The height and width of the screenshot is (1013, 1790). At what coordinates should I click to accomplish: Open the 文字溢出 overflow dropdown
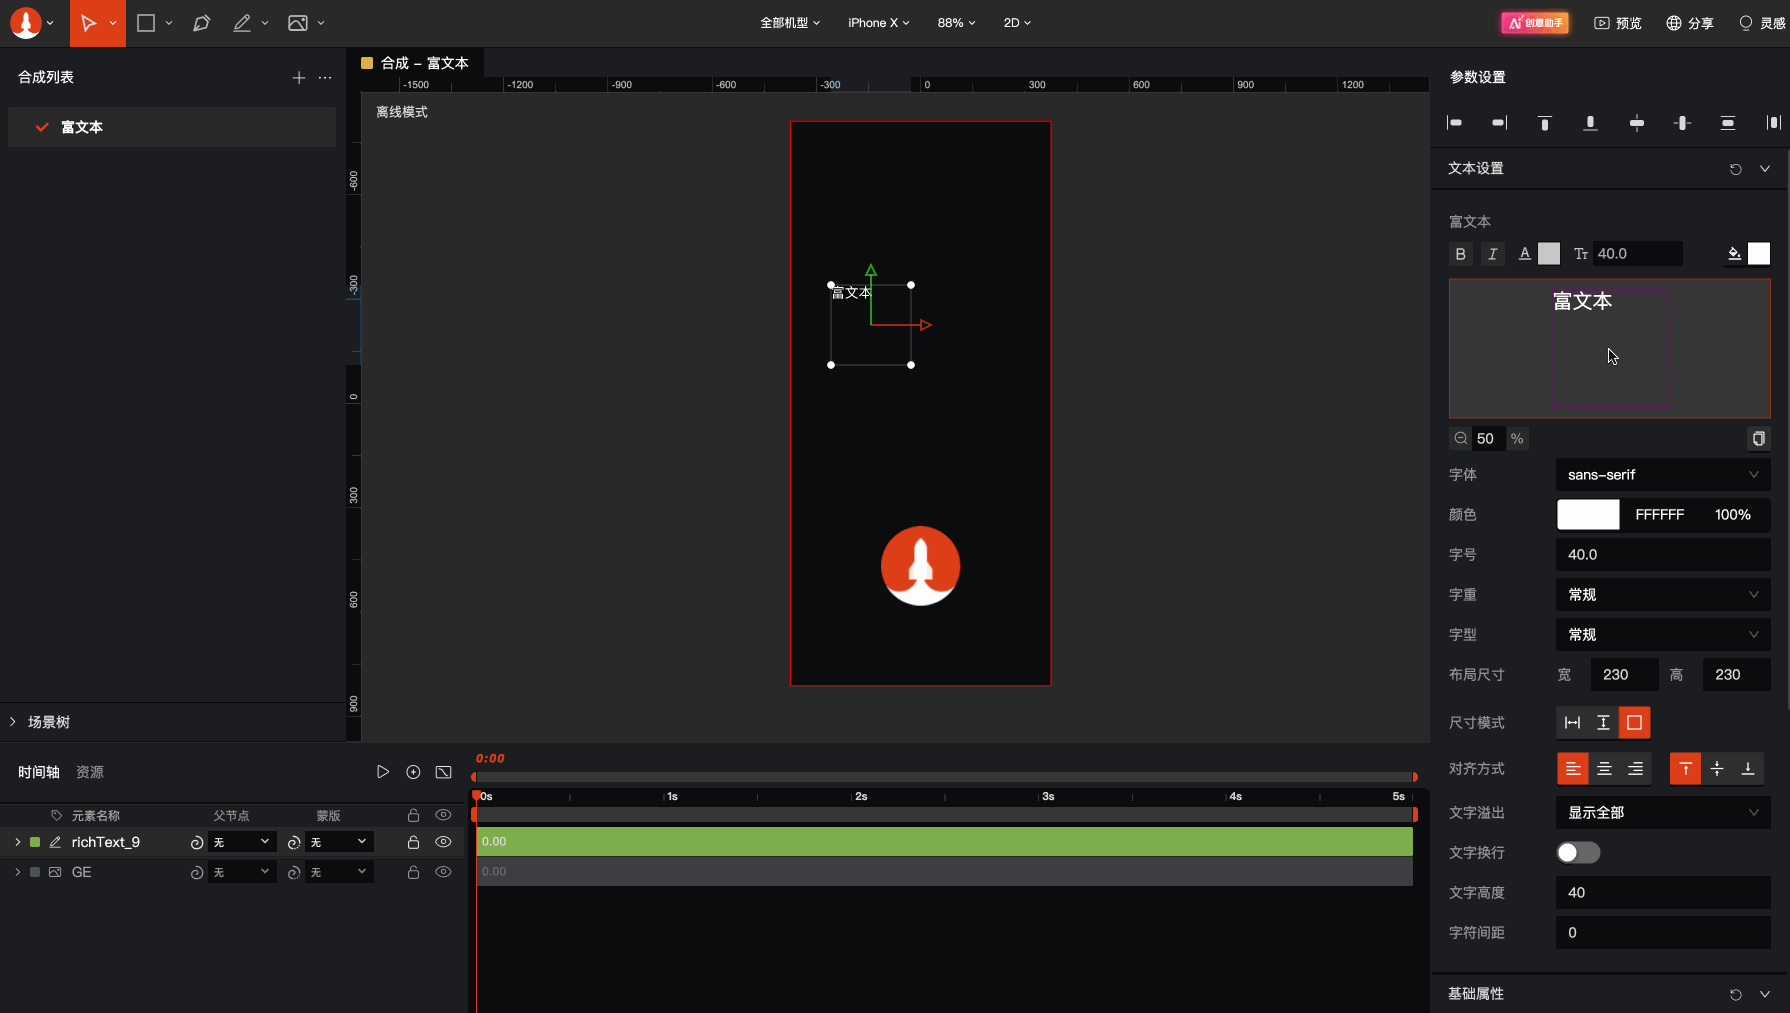(x=1663, y=813)
